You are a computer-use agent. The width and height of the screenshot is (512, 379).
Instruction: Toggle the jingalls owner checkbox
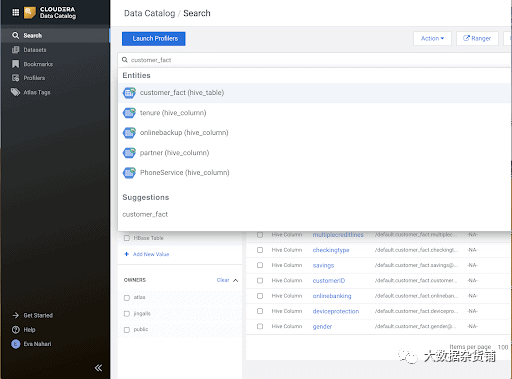point(127,314)
